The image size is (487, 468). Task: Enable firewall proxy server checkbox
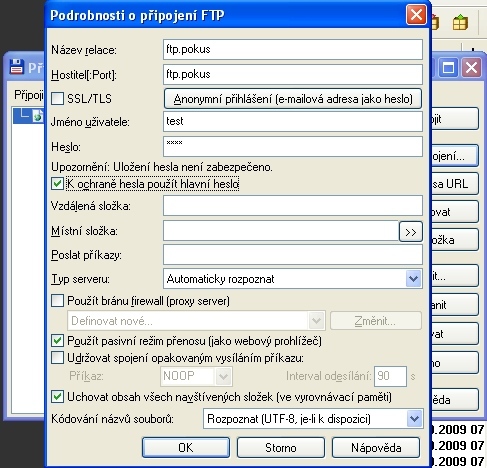point(57,301)
